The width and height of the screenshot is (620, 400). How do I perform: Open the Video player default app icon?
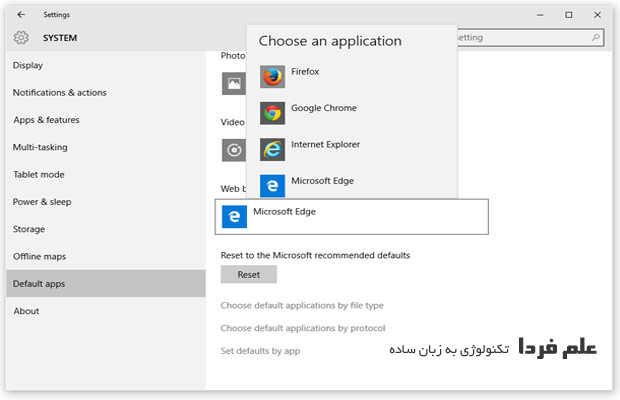tap(233, 150)
